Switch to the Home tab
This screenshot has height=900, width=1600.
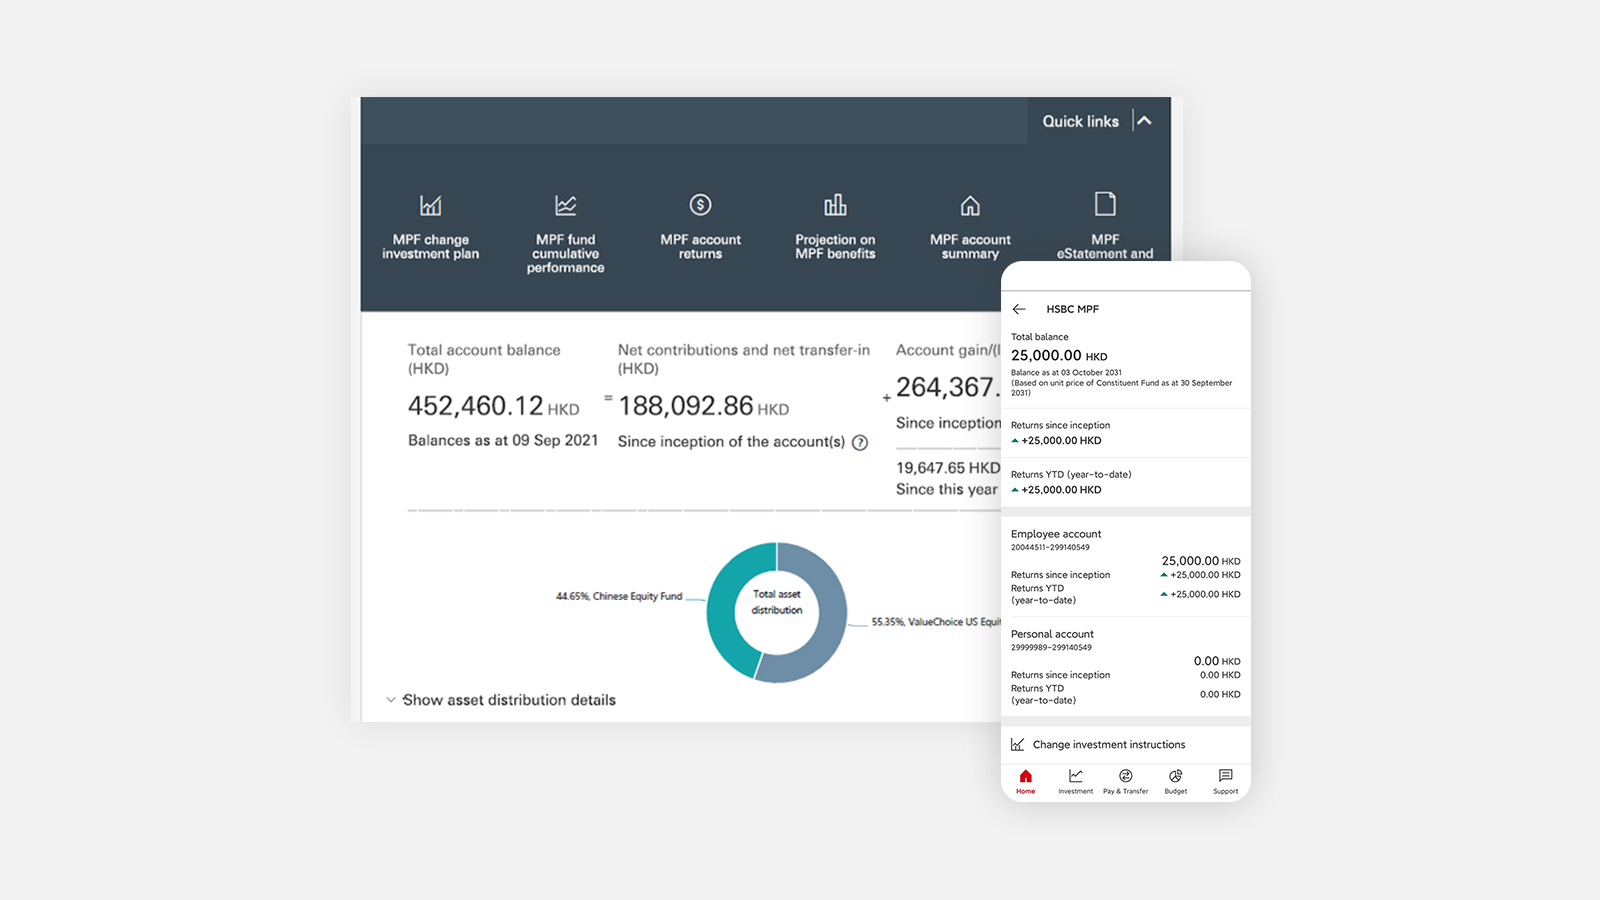click(1026, 781)
